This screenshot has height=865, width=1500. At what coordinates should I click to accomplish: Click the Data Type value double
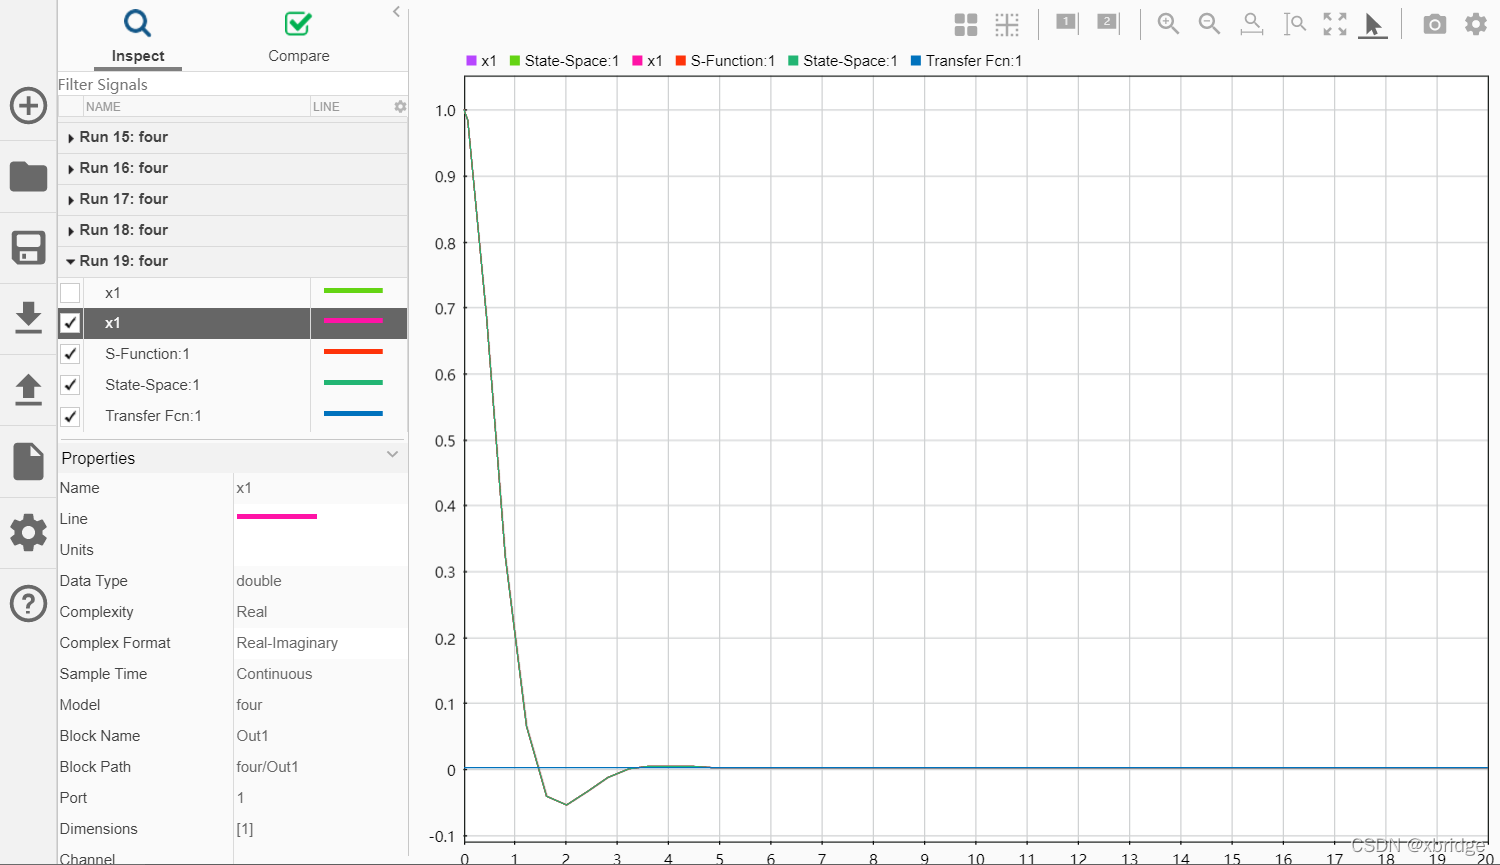pos(258,581)
